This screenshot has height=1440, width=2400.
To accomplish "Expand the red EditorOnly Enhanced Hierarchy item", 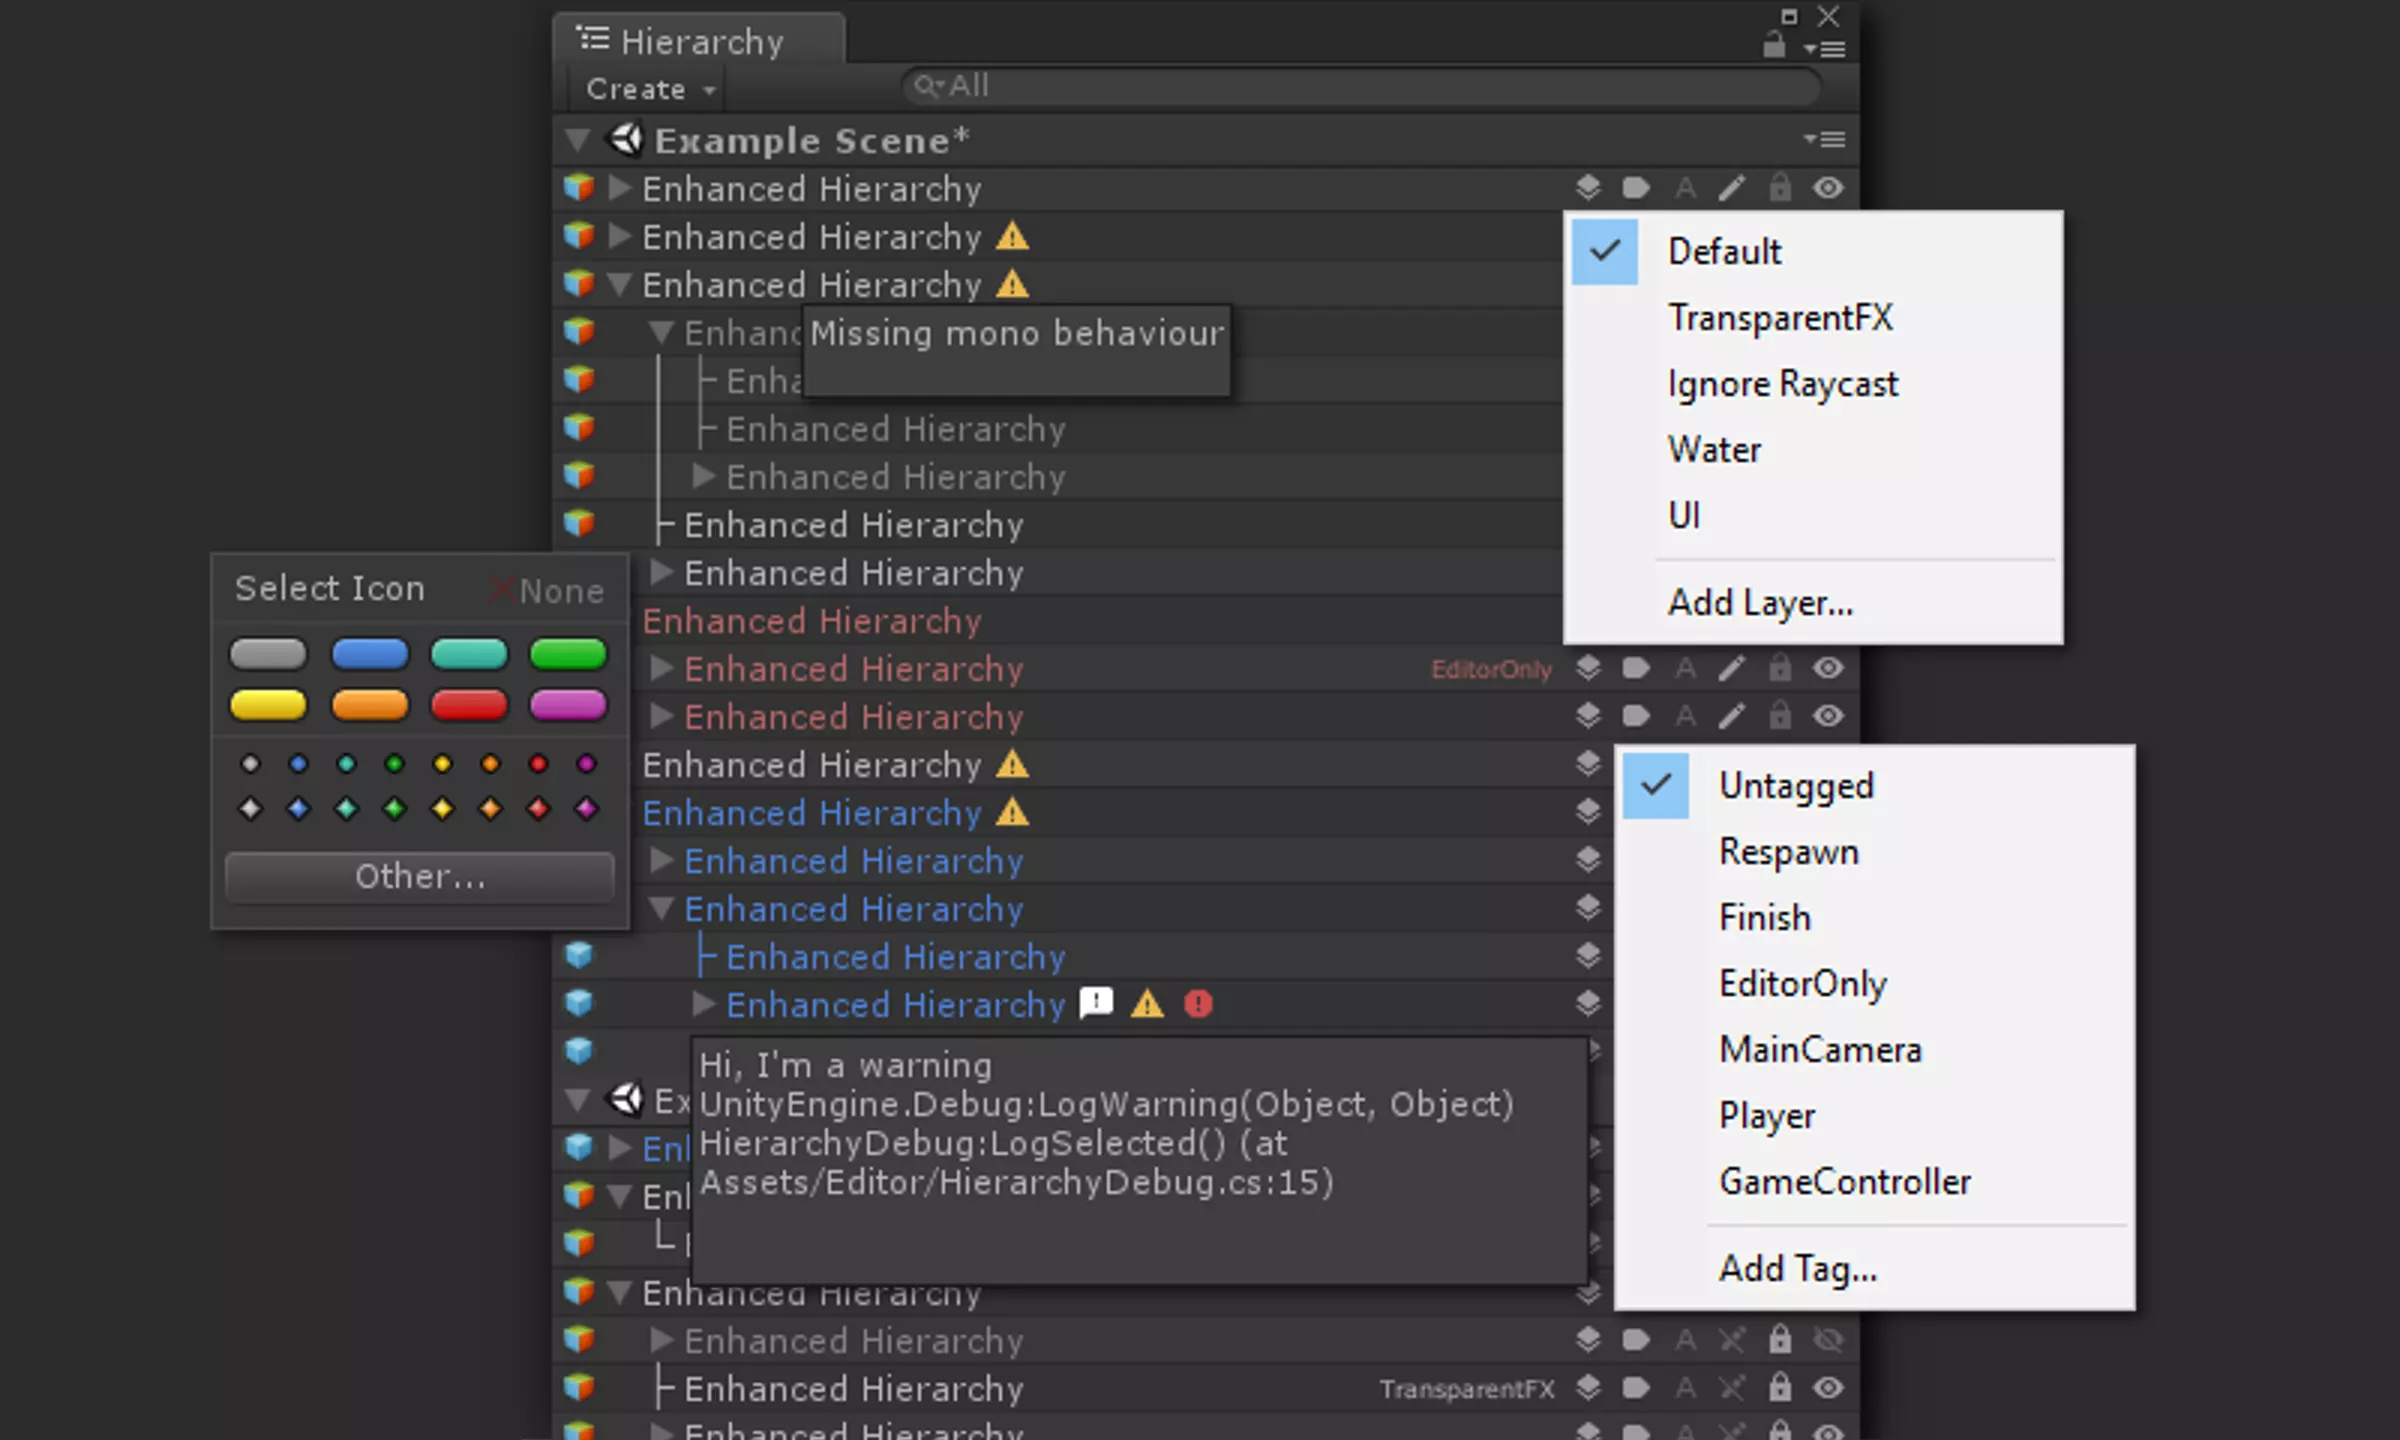I will [x=660, y=667].
